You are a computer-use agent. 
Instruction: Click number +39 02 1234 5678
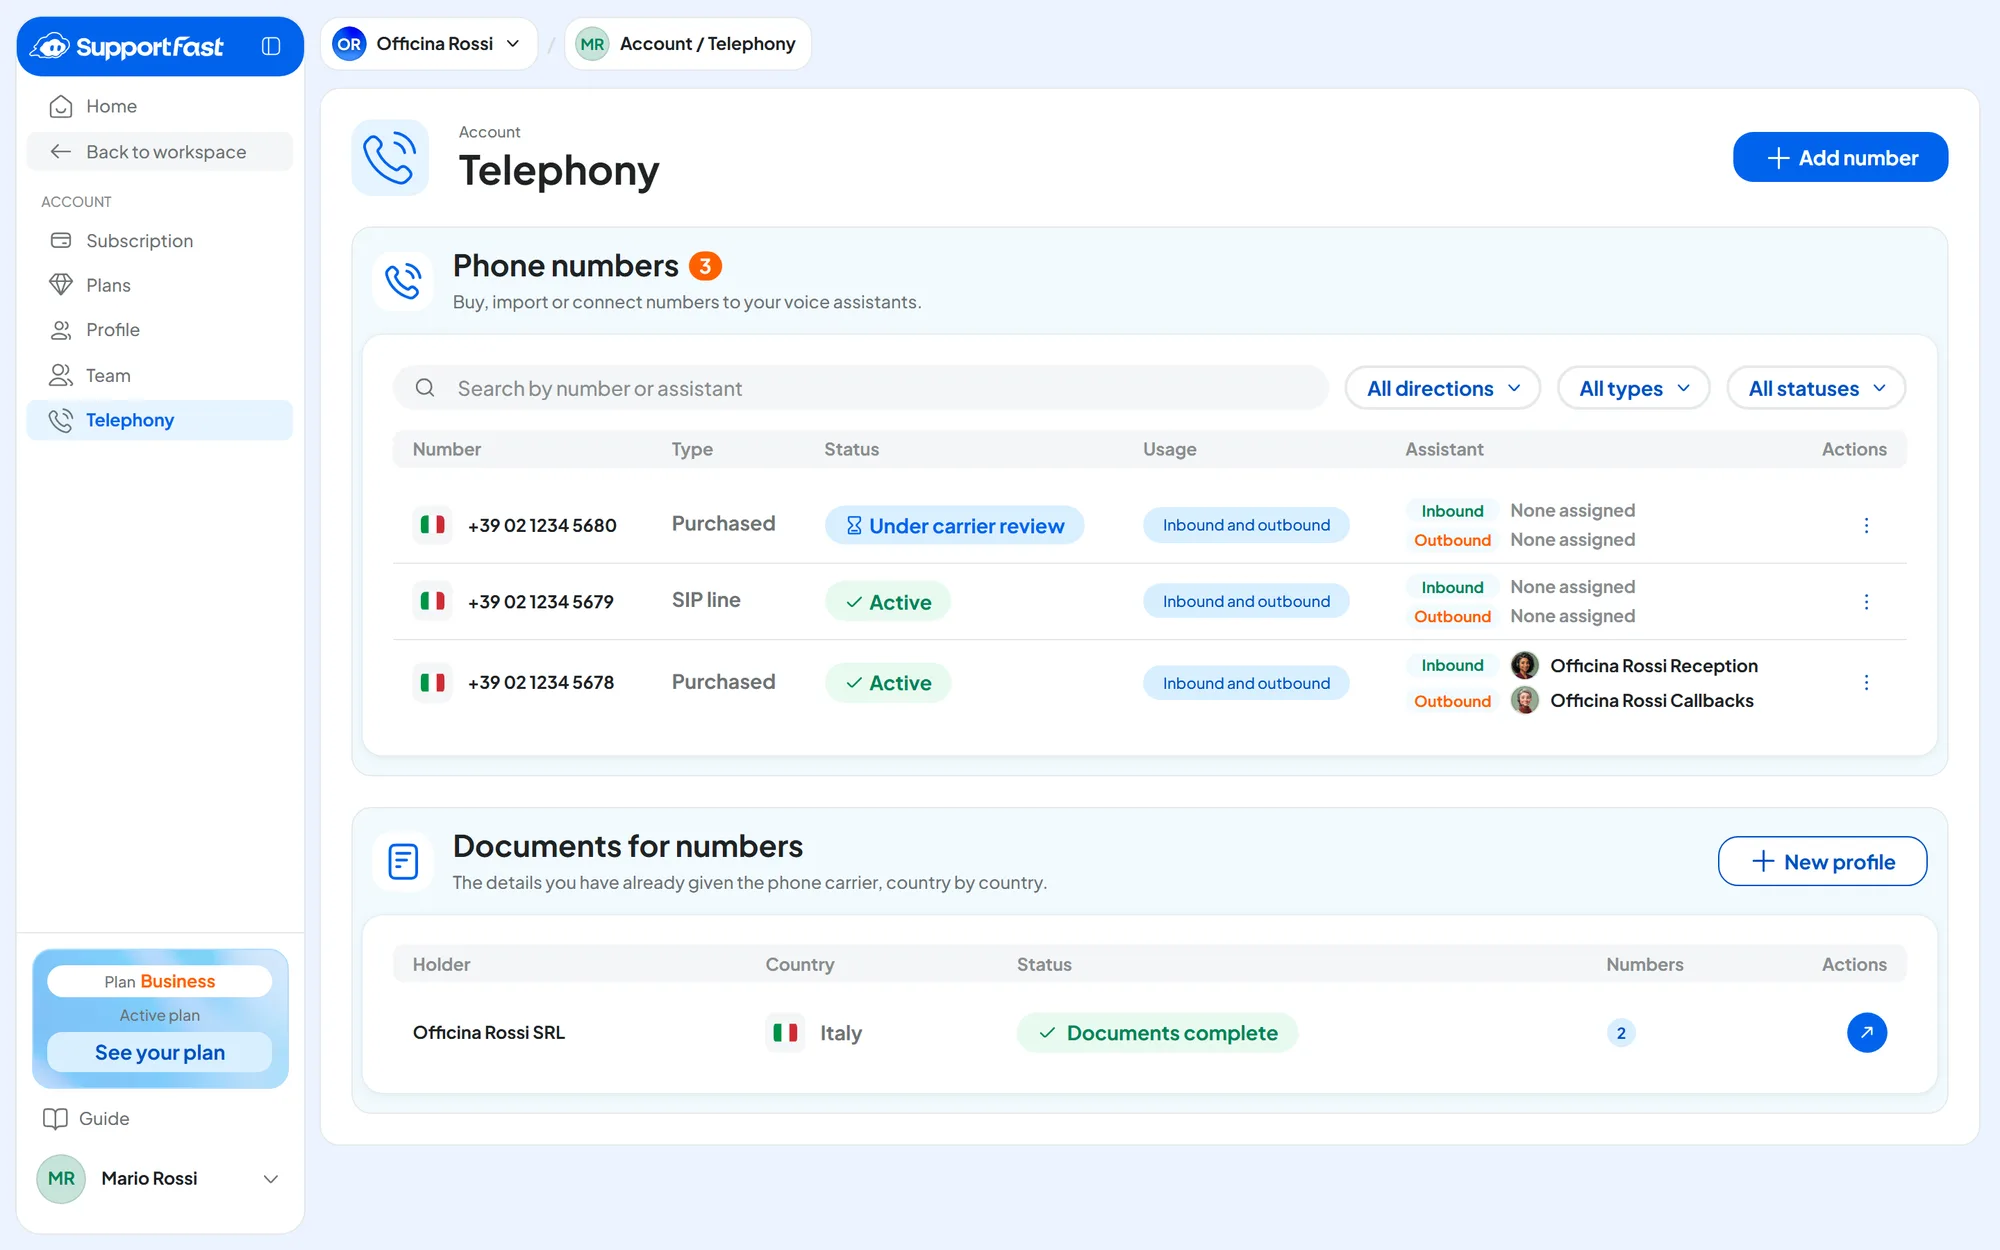pyautogui.click(x=541, y=682)
